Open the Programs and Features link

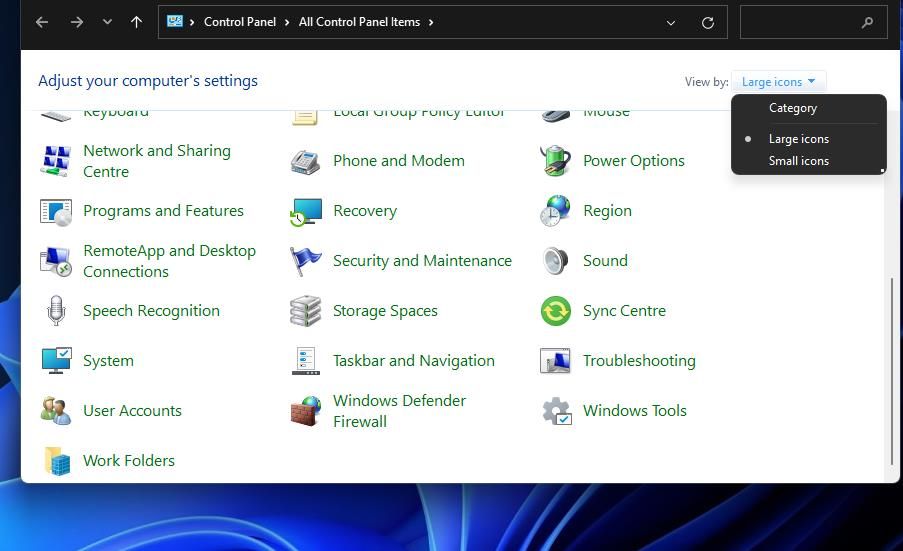[163, 211]
